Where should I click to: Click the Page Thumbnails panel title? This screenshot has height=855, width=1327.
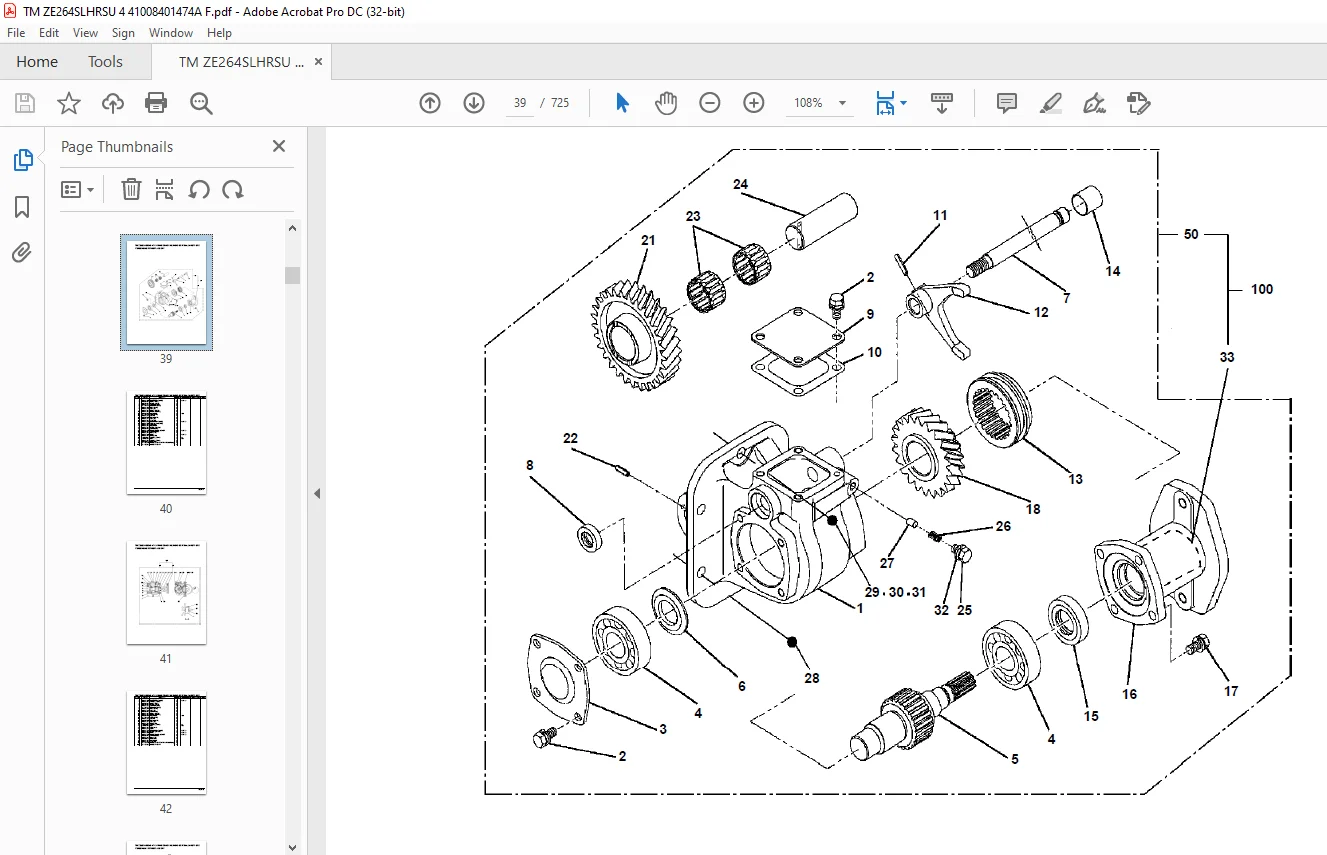tap(117, 146)
